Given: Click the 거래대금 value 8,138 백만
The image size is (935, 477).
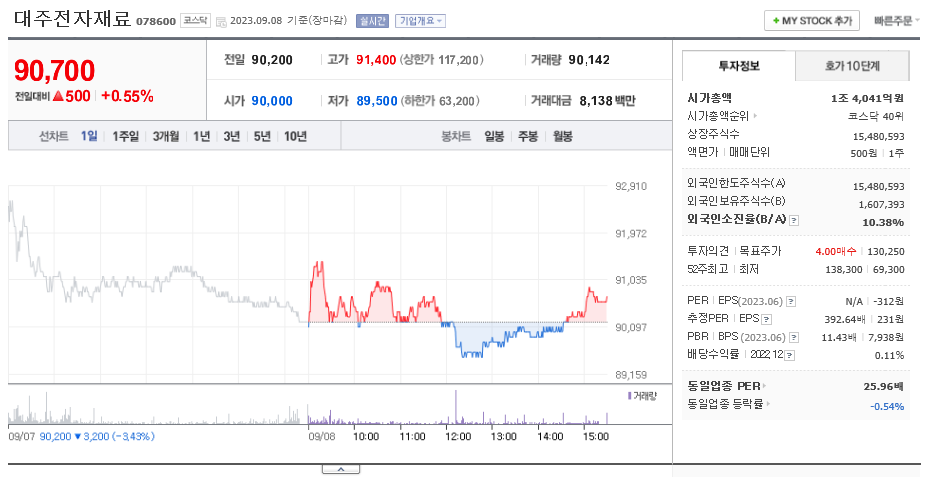Looking at the screenshot, I should (607, 101).
